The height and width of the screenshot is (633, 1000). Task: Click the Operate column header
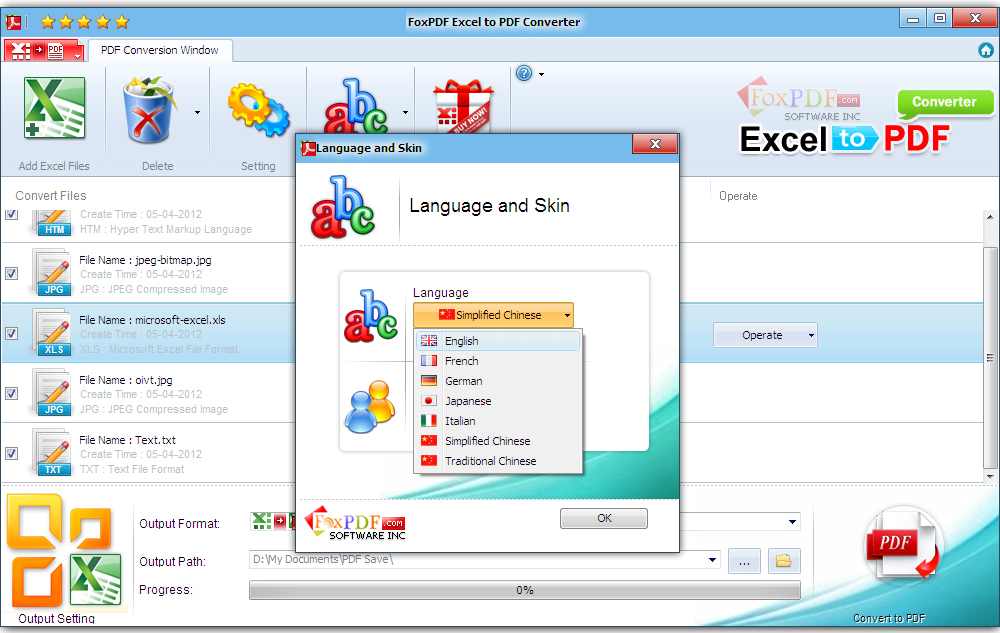pos(738,196)
